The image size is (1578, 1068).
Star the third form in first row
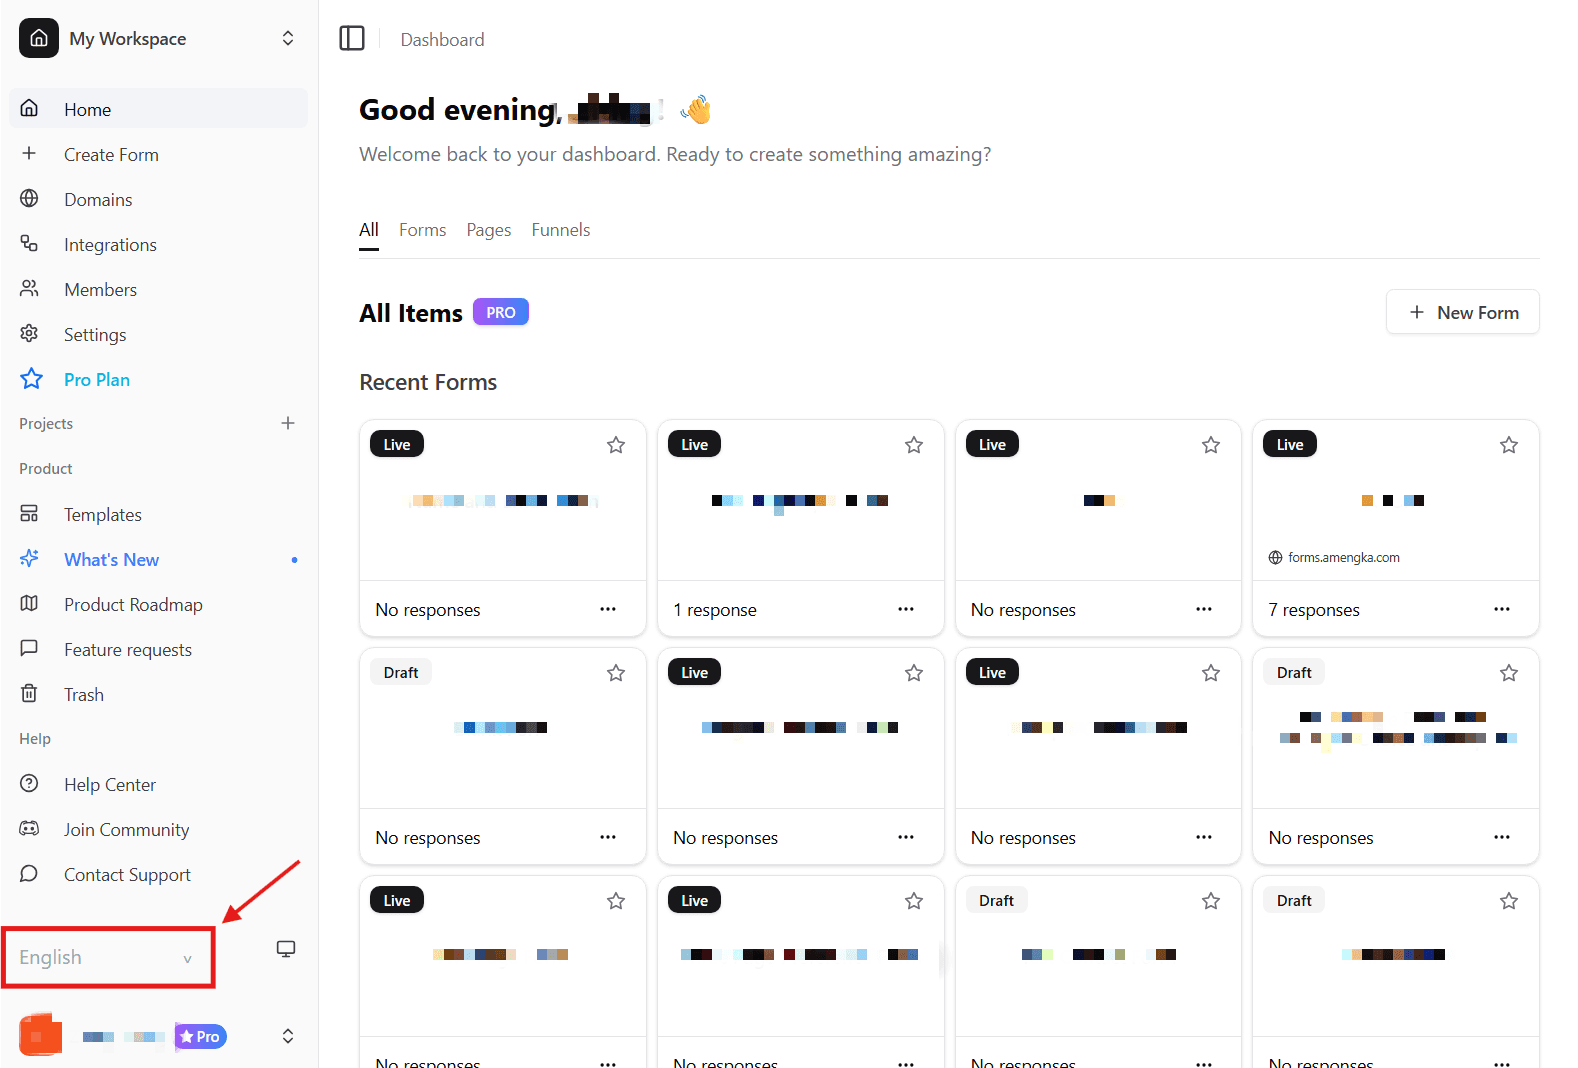tap(1211, 445)
